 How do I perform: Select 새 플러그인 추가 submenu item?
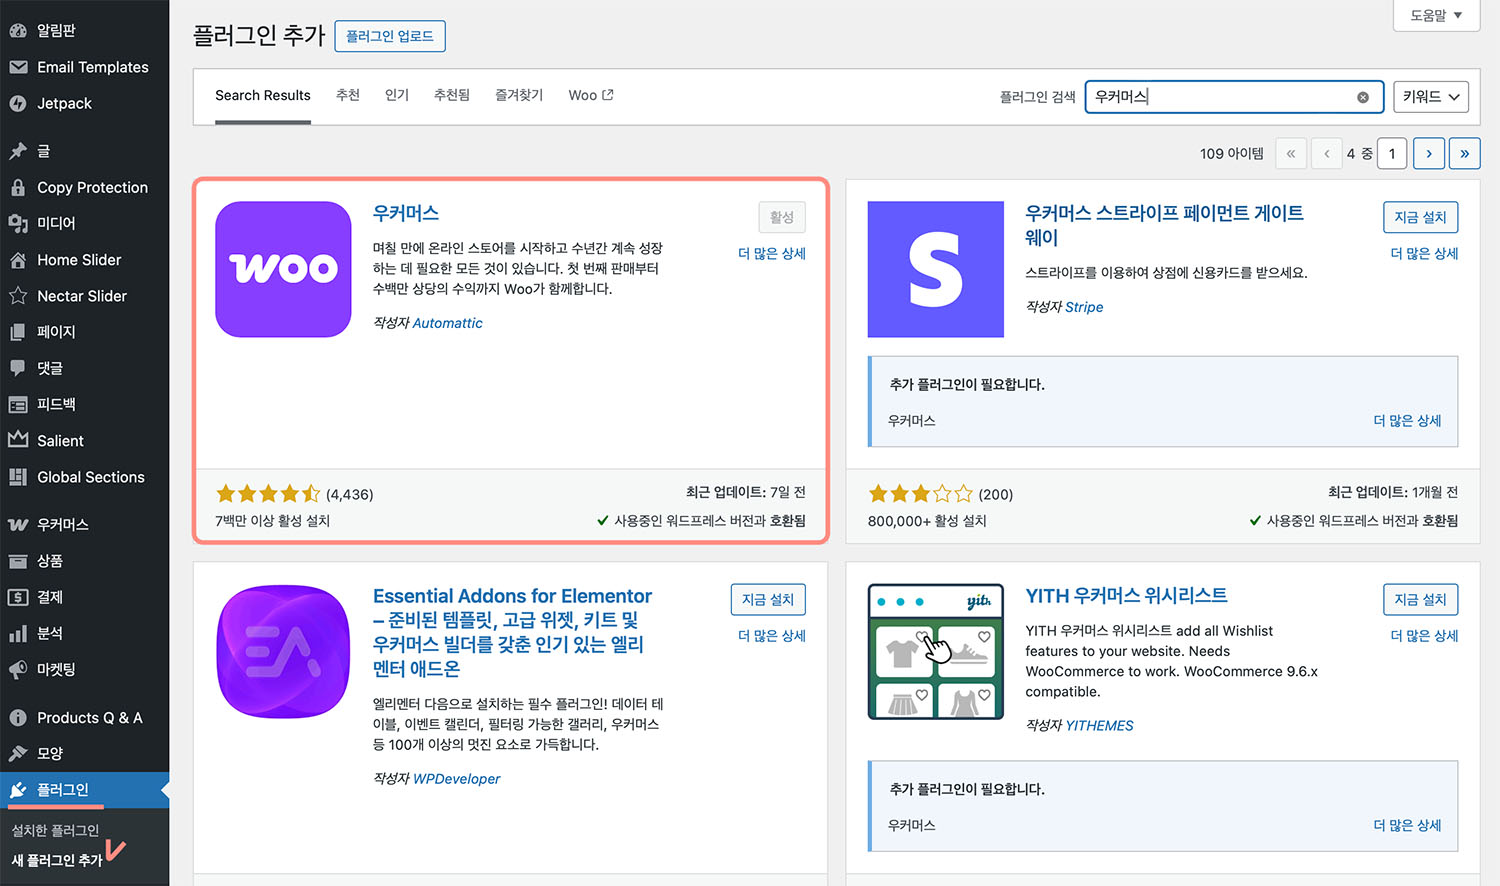coord(57,860)
